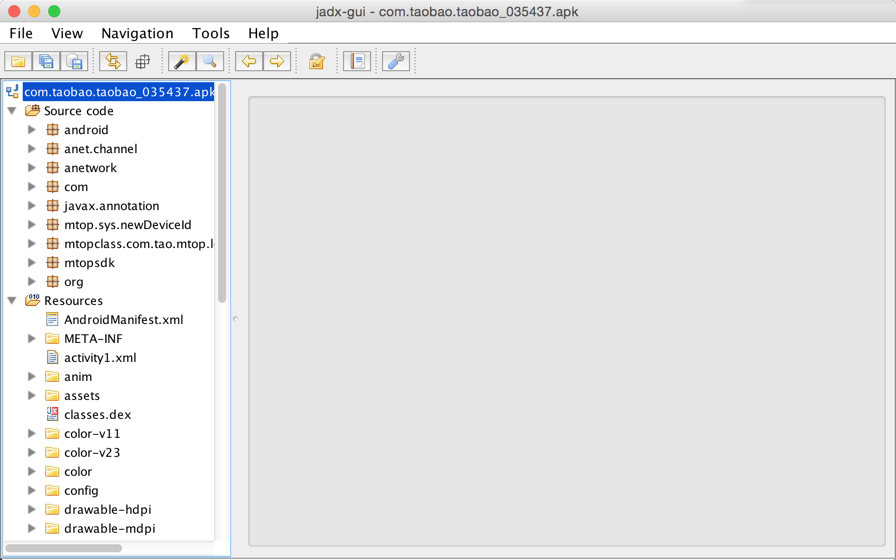Expand the color-v11 folder

[32, 433]
